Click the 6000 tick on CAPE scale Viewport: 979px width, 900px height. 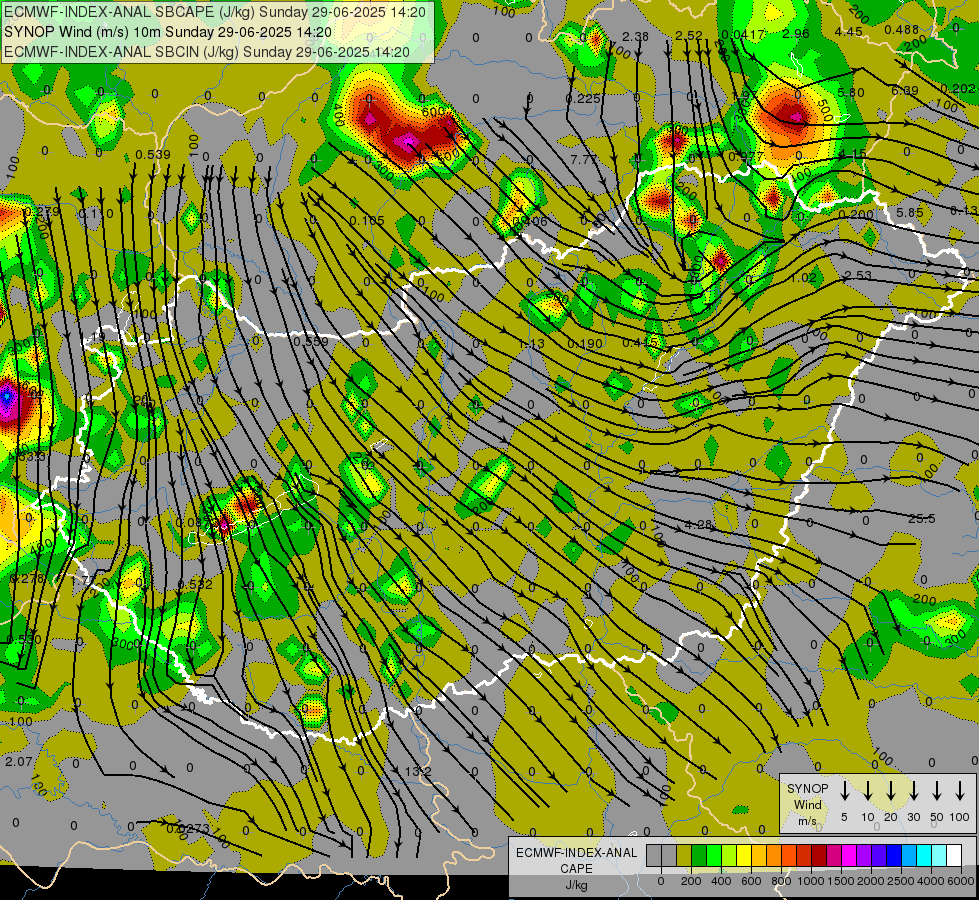pyautogui.click(x=962, y=881)
